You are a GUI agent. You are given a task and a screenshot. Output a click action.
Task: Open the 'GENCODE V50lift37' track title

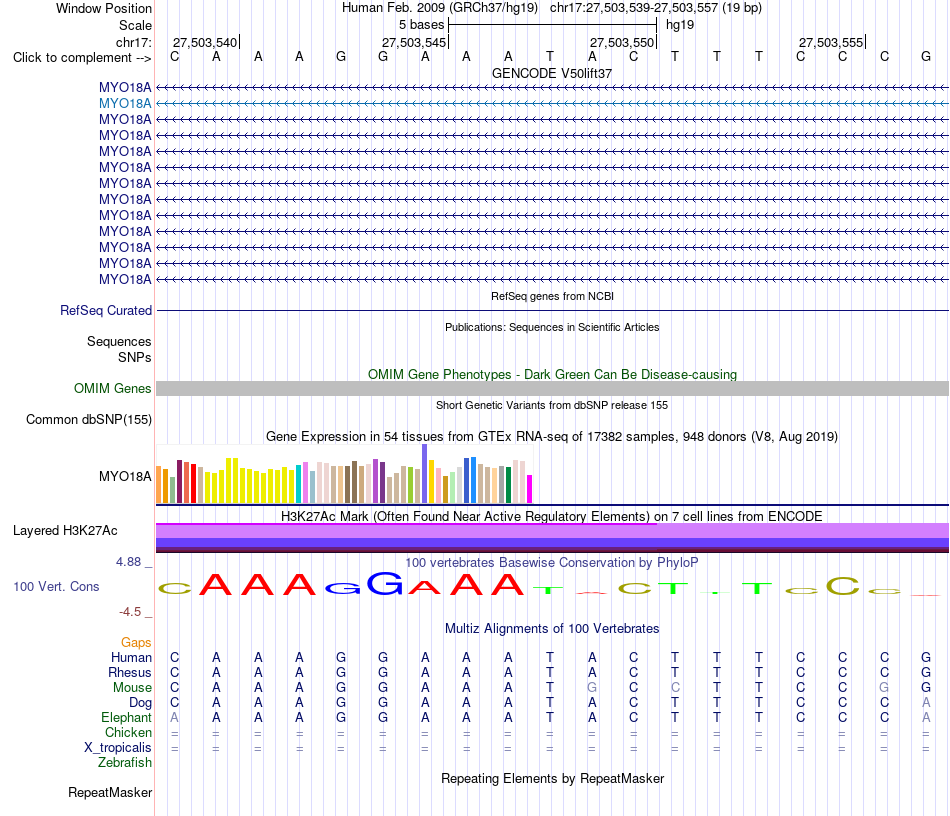pos(552,73)
